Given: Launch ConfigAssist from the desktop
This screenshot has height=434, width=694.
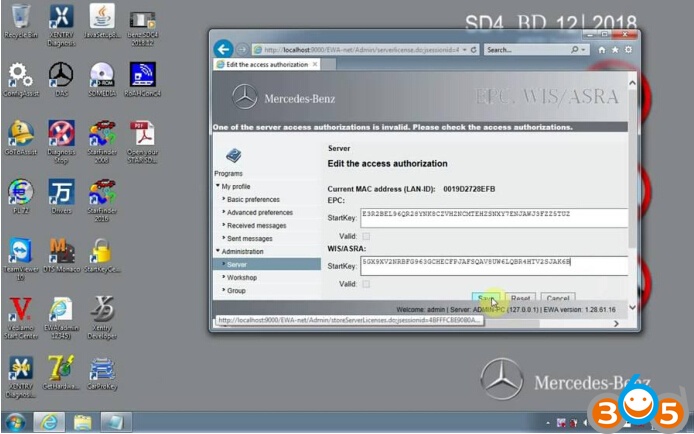Looking at the screenshot, I should pos(21,80).
